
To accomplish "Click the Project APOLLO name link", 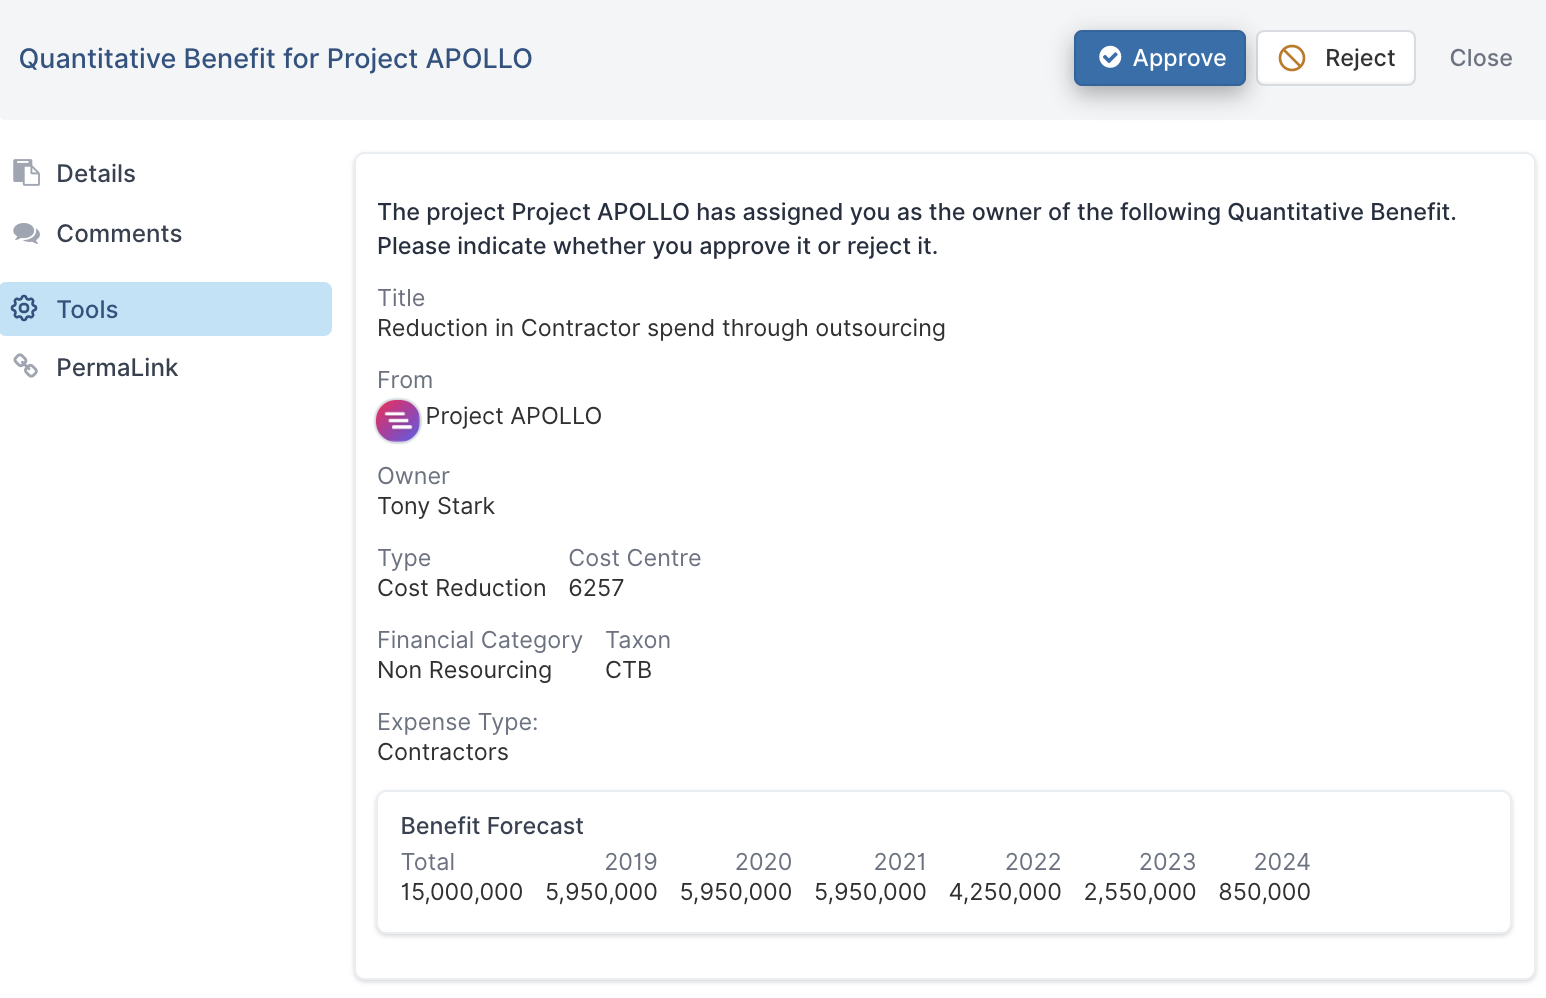I will coord(514,416).
